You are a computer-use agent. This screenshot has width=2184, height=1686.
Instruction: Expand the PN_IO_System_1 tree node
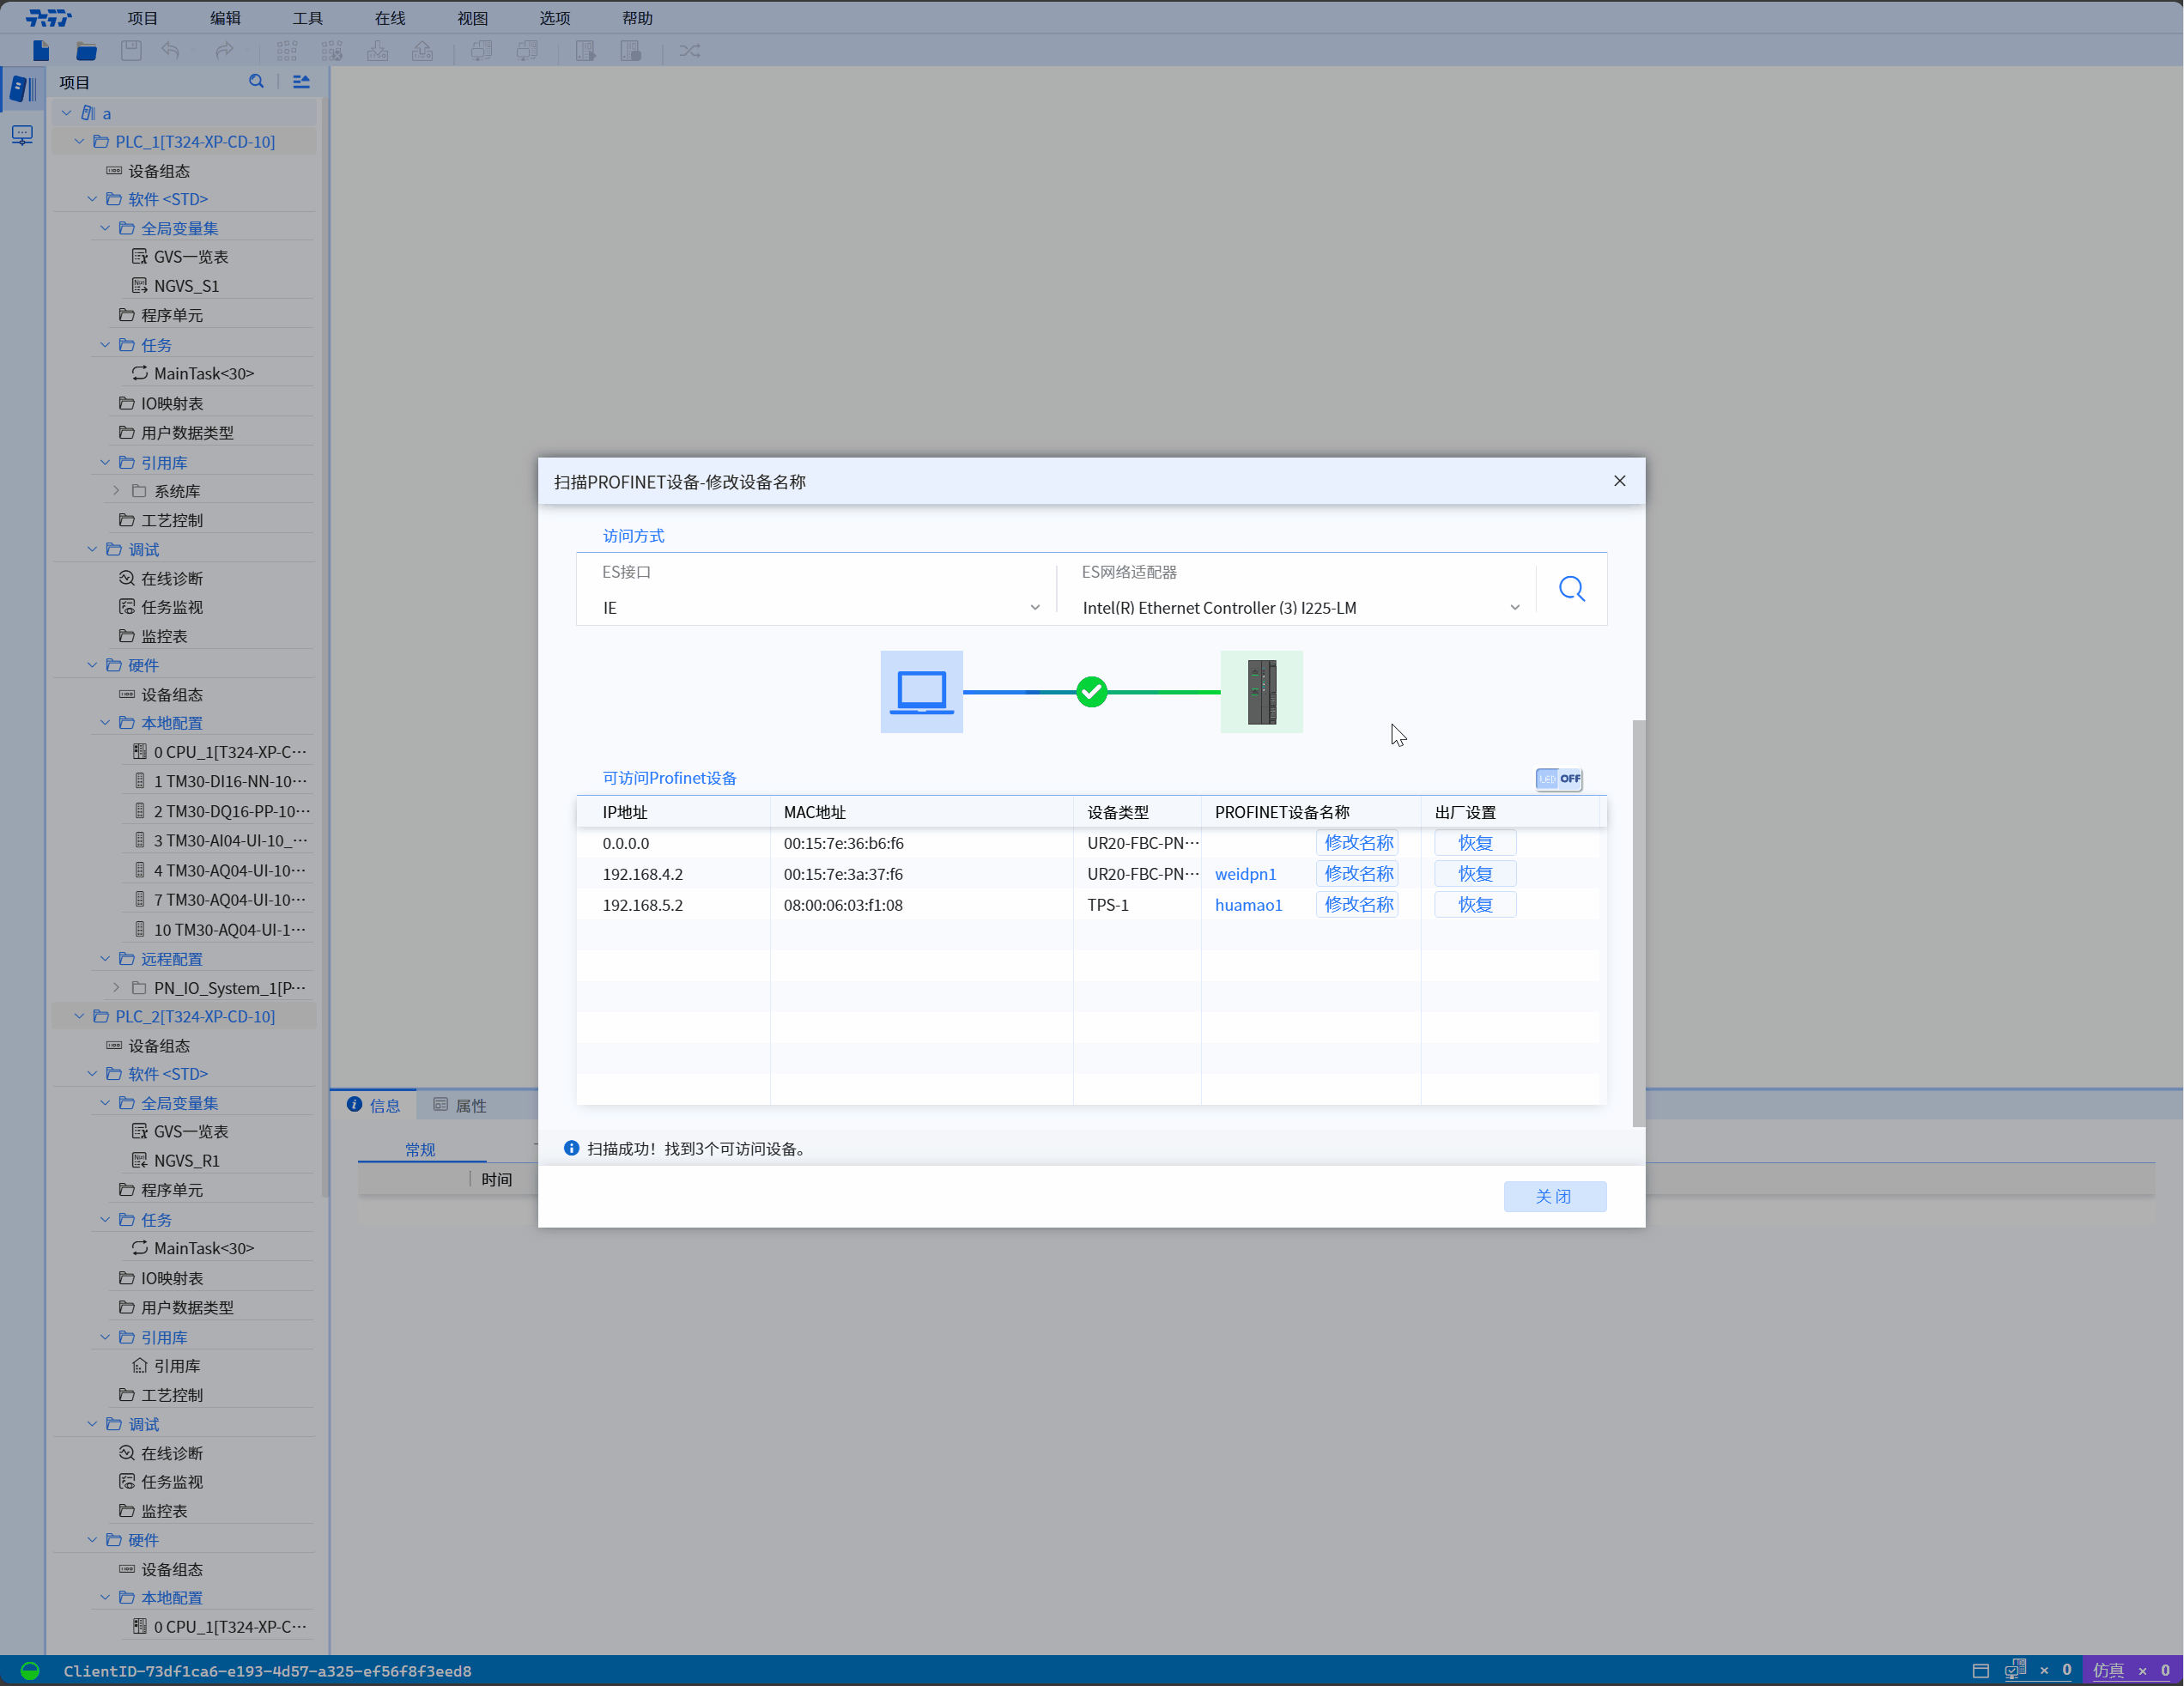coord(117,988)
